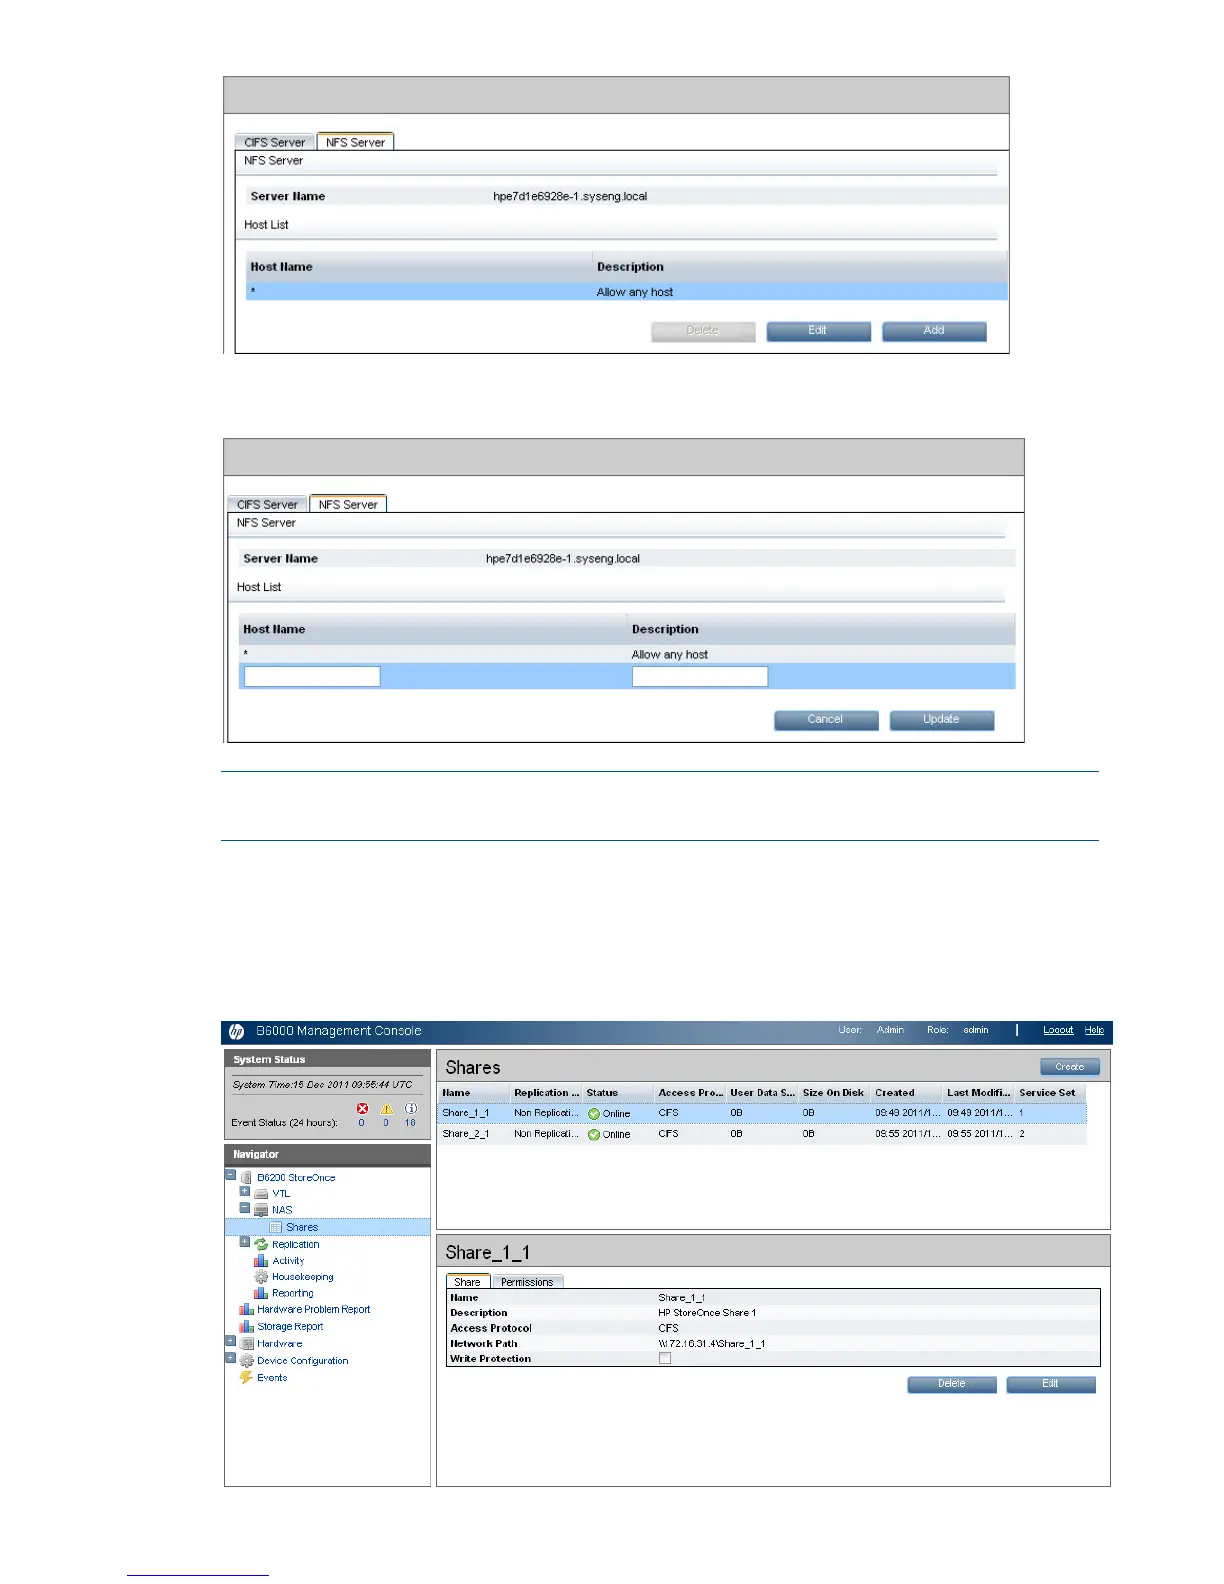Toggle the Write Protection checkbox
Viewport: 1224px width, 1584px height.
665,1358
